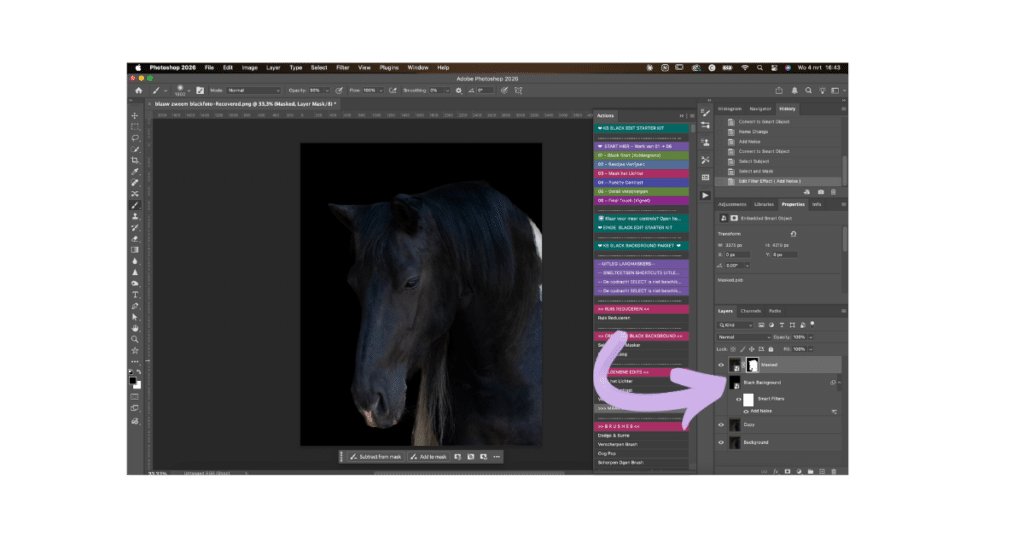Click the foreground color swatch

[133, 380]
